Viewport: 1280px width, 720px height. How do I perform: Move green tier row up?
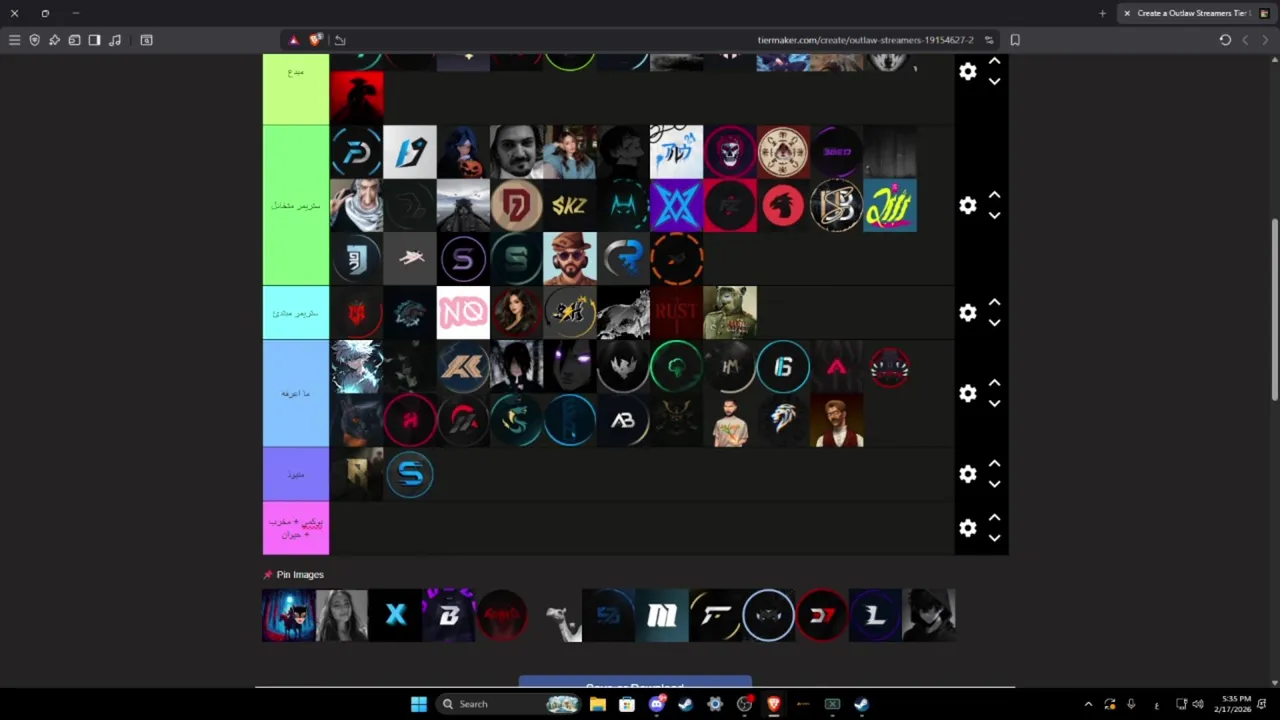[x=994, y=195]
